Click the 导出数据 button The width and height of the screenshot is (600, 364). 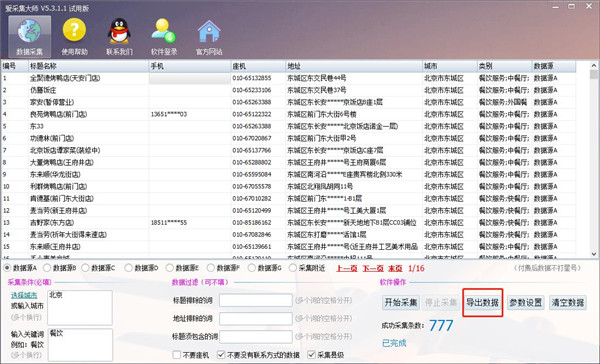pos(483,302)
